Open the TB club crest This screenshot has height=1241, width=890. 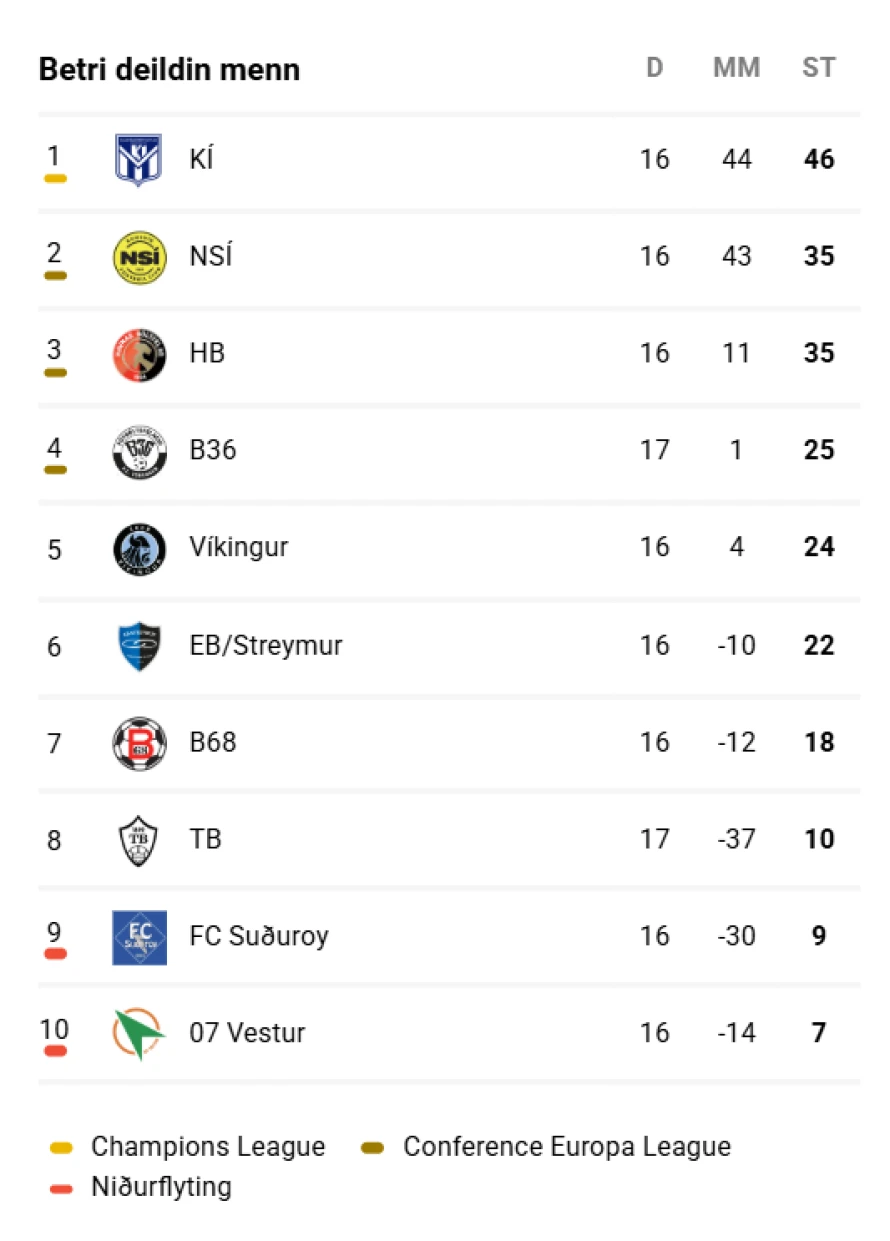click(139, 840)
